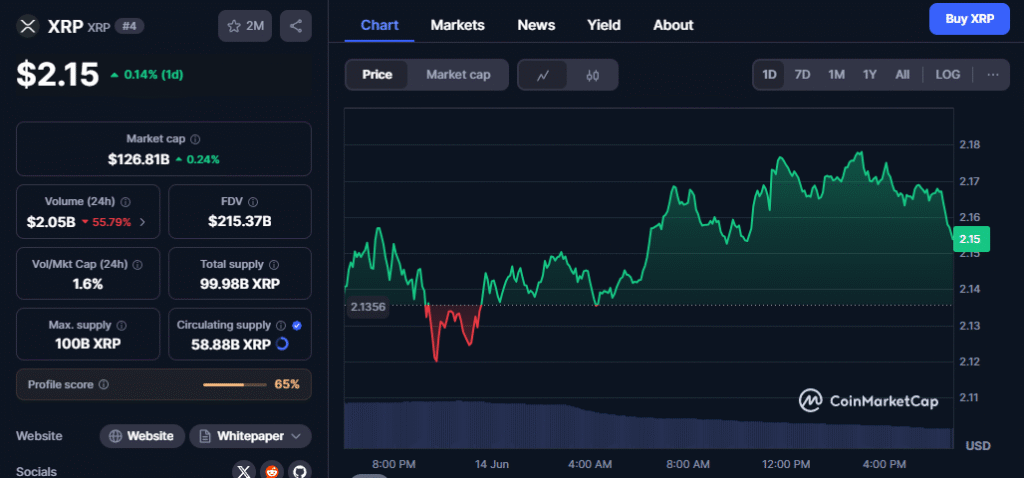
Task: Click the #4 rank badge
Action: tap(129, 26)
